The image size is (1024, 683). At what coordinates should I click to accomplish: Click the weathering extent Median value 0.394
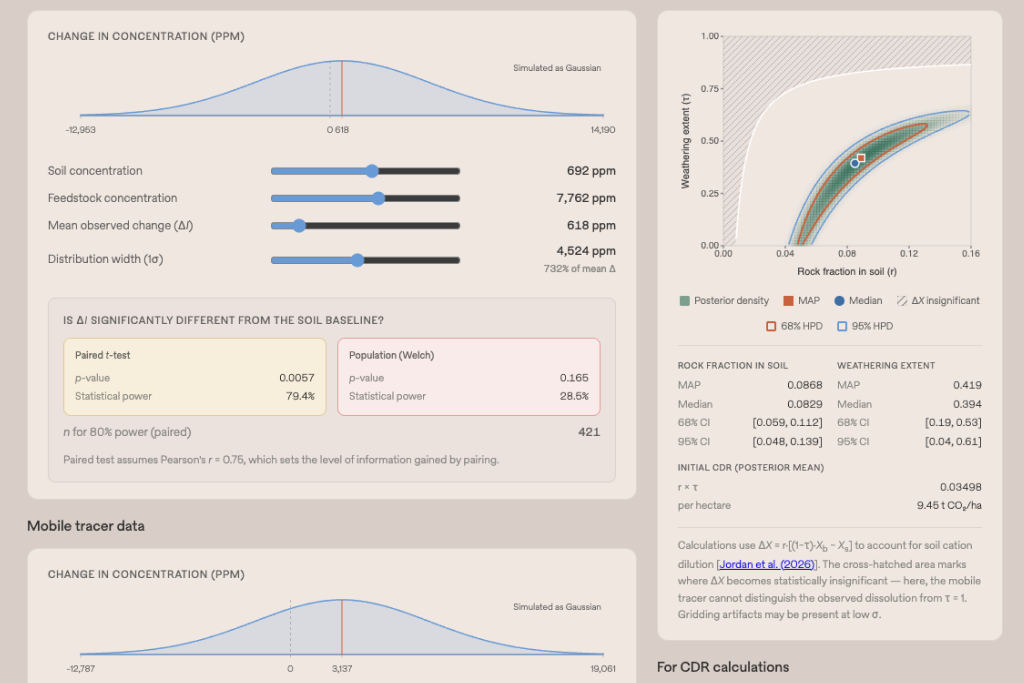967,404
